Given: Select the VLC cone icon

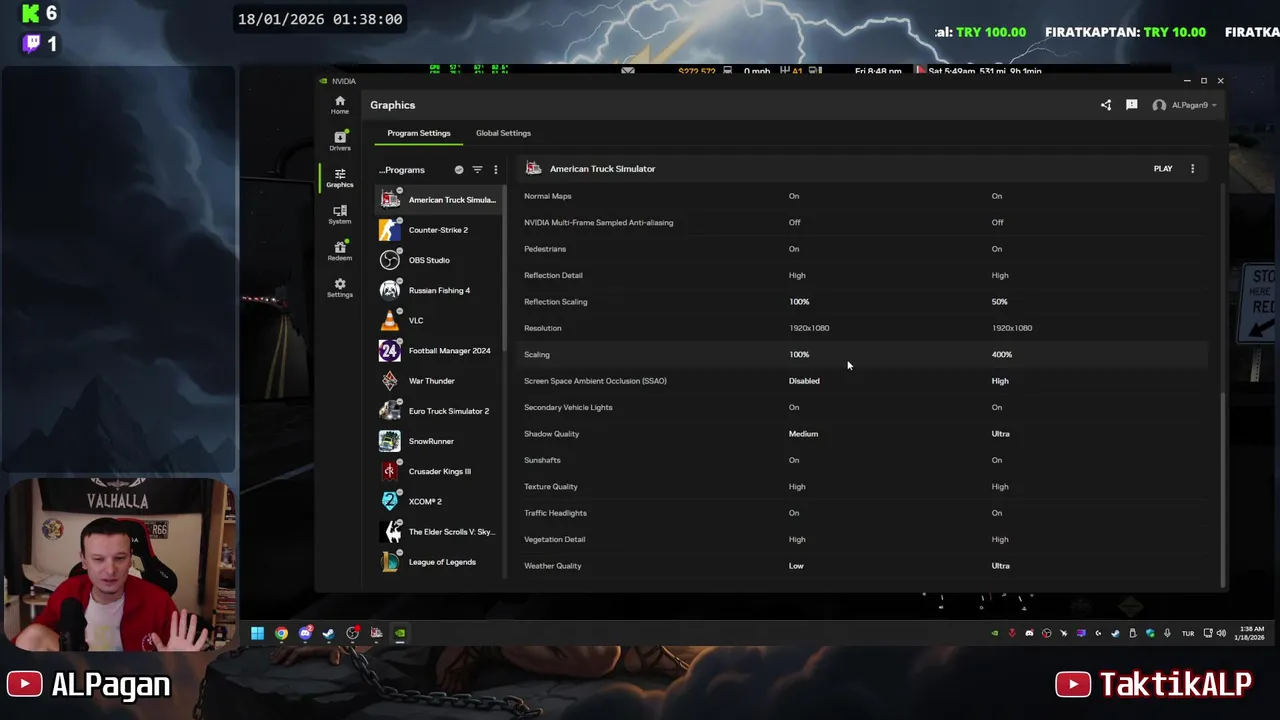Looking at the screenshot, I should click(x=389, y=320).
